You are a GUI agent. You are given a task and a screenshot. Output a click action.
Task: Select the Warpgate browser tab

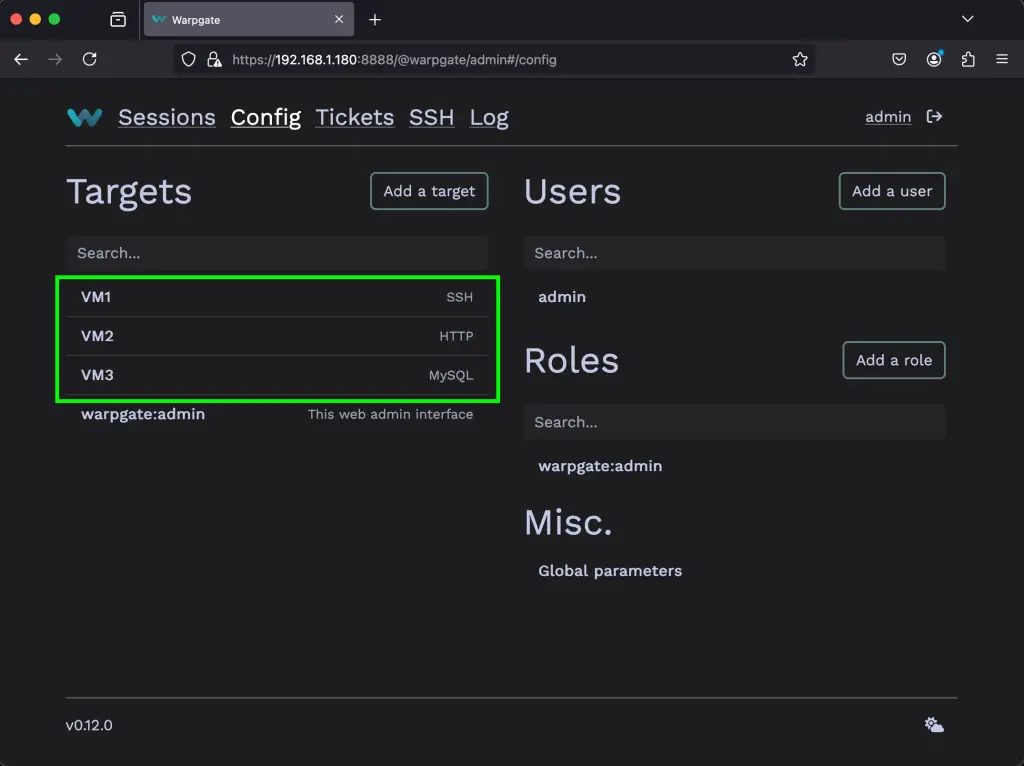240,19
